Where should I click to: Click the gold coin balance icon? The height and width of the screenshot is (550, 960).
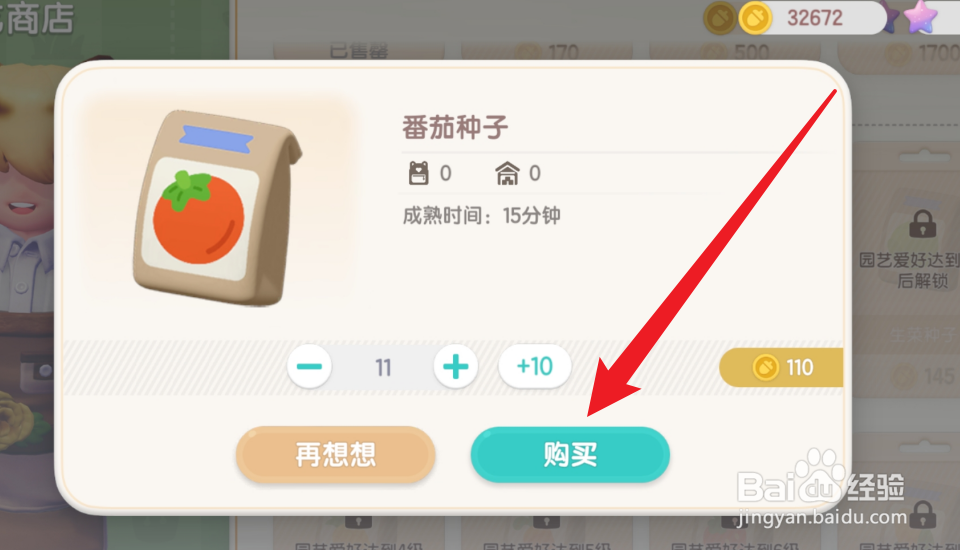[754, 18]
